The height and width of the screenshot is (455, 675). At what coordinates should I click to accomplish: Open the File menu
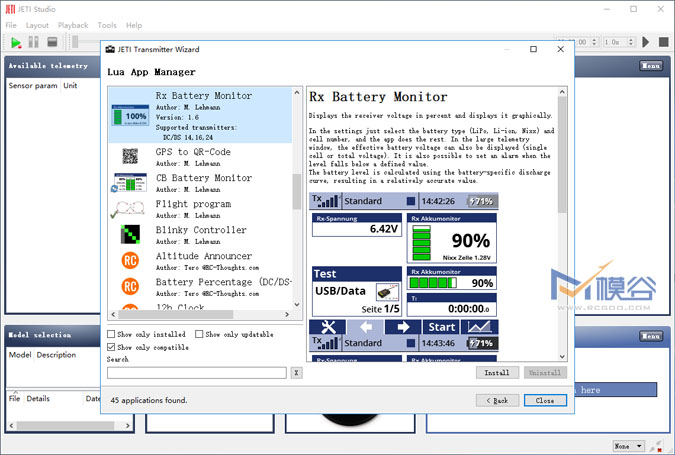click(x=11, y=25)
